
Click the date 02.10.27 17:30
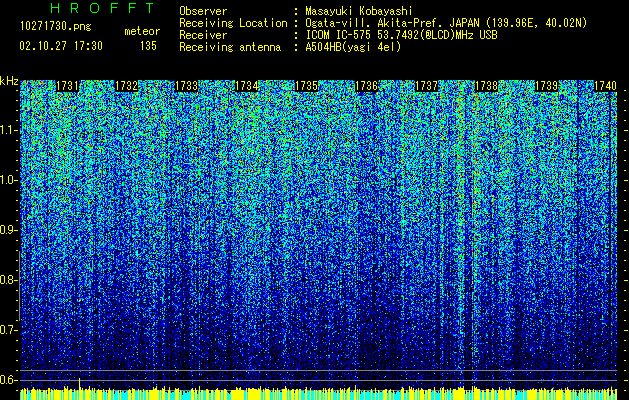point(61,46)
